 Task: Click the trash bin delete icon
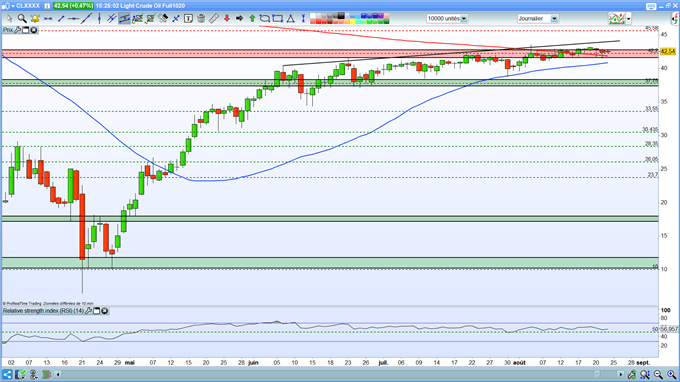pos(201,19)
